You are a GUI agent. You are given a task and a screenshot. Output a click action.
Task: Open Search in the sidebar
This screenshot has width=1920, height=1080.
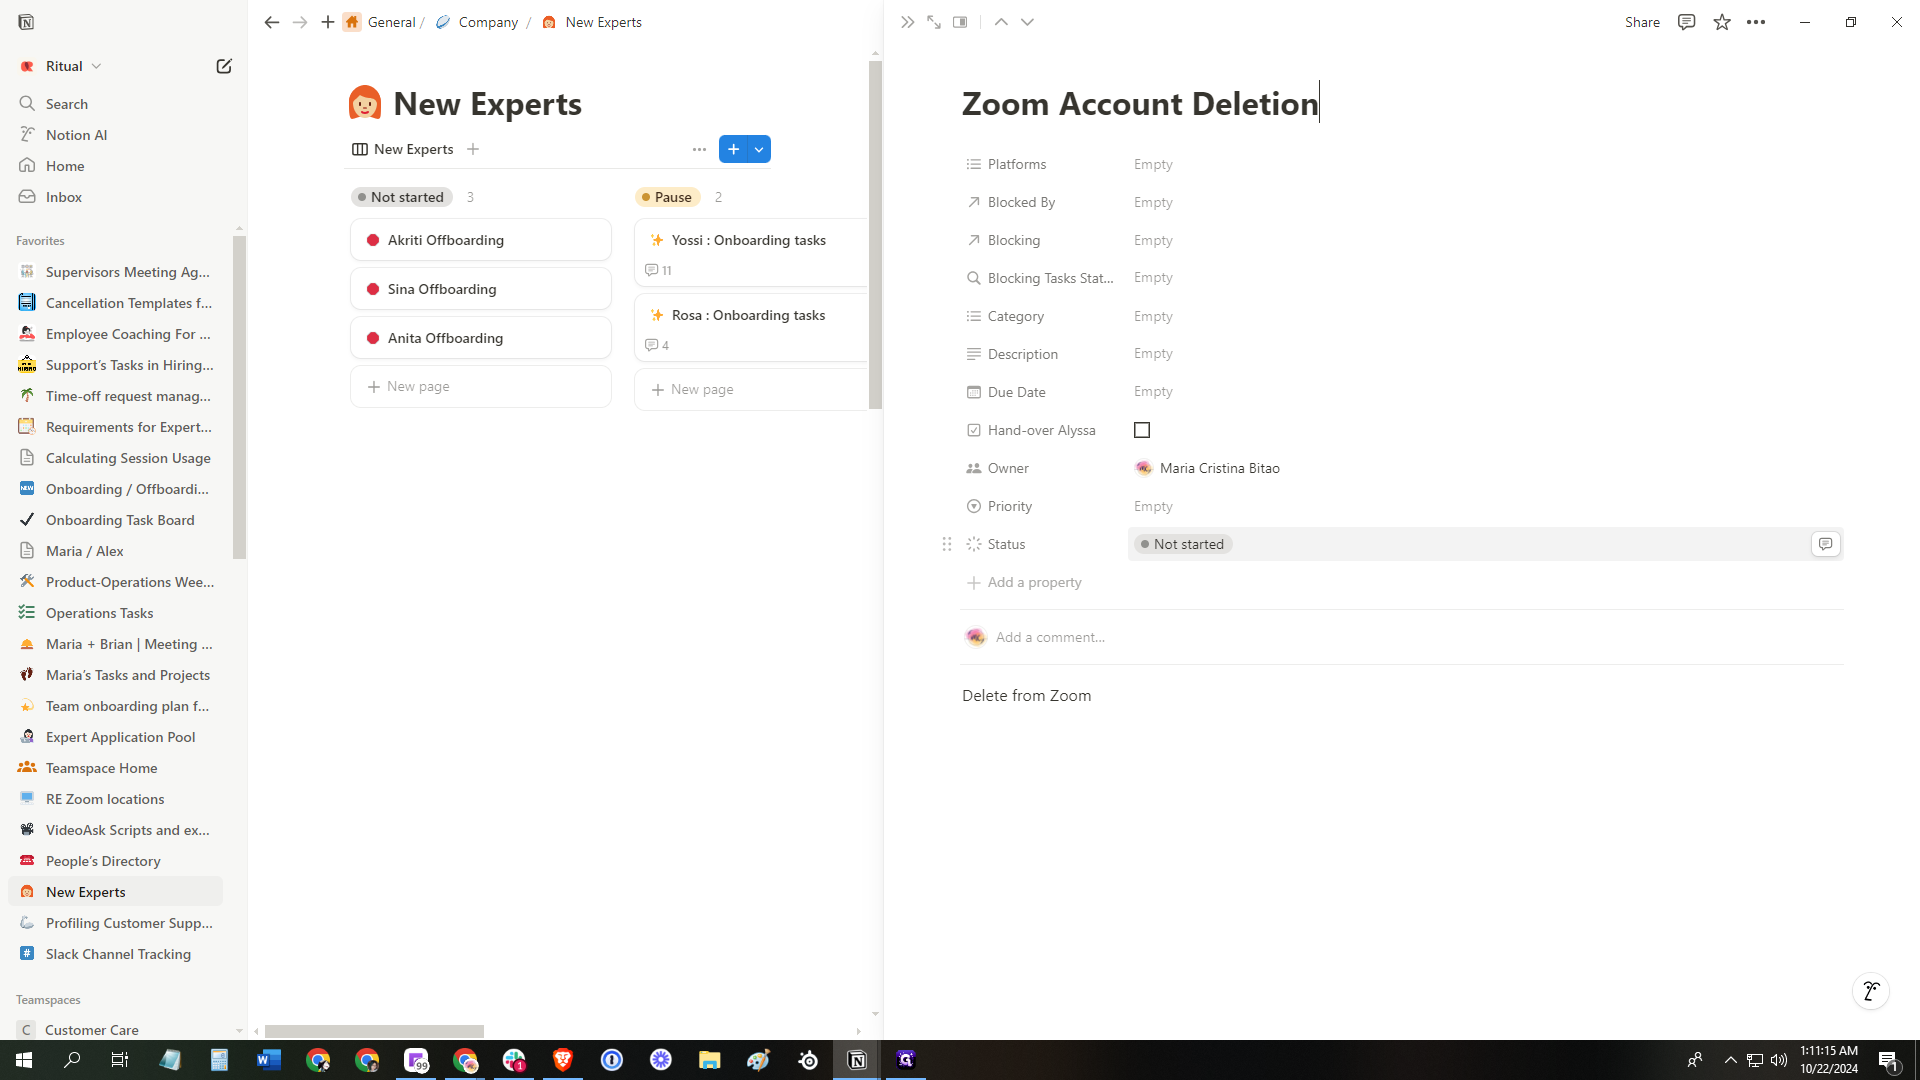[x=115, y=104]
